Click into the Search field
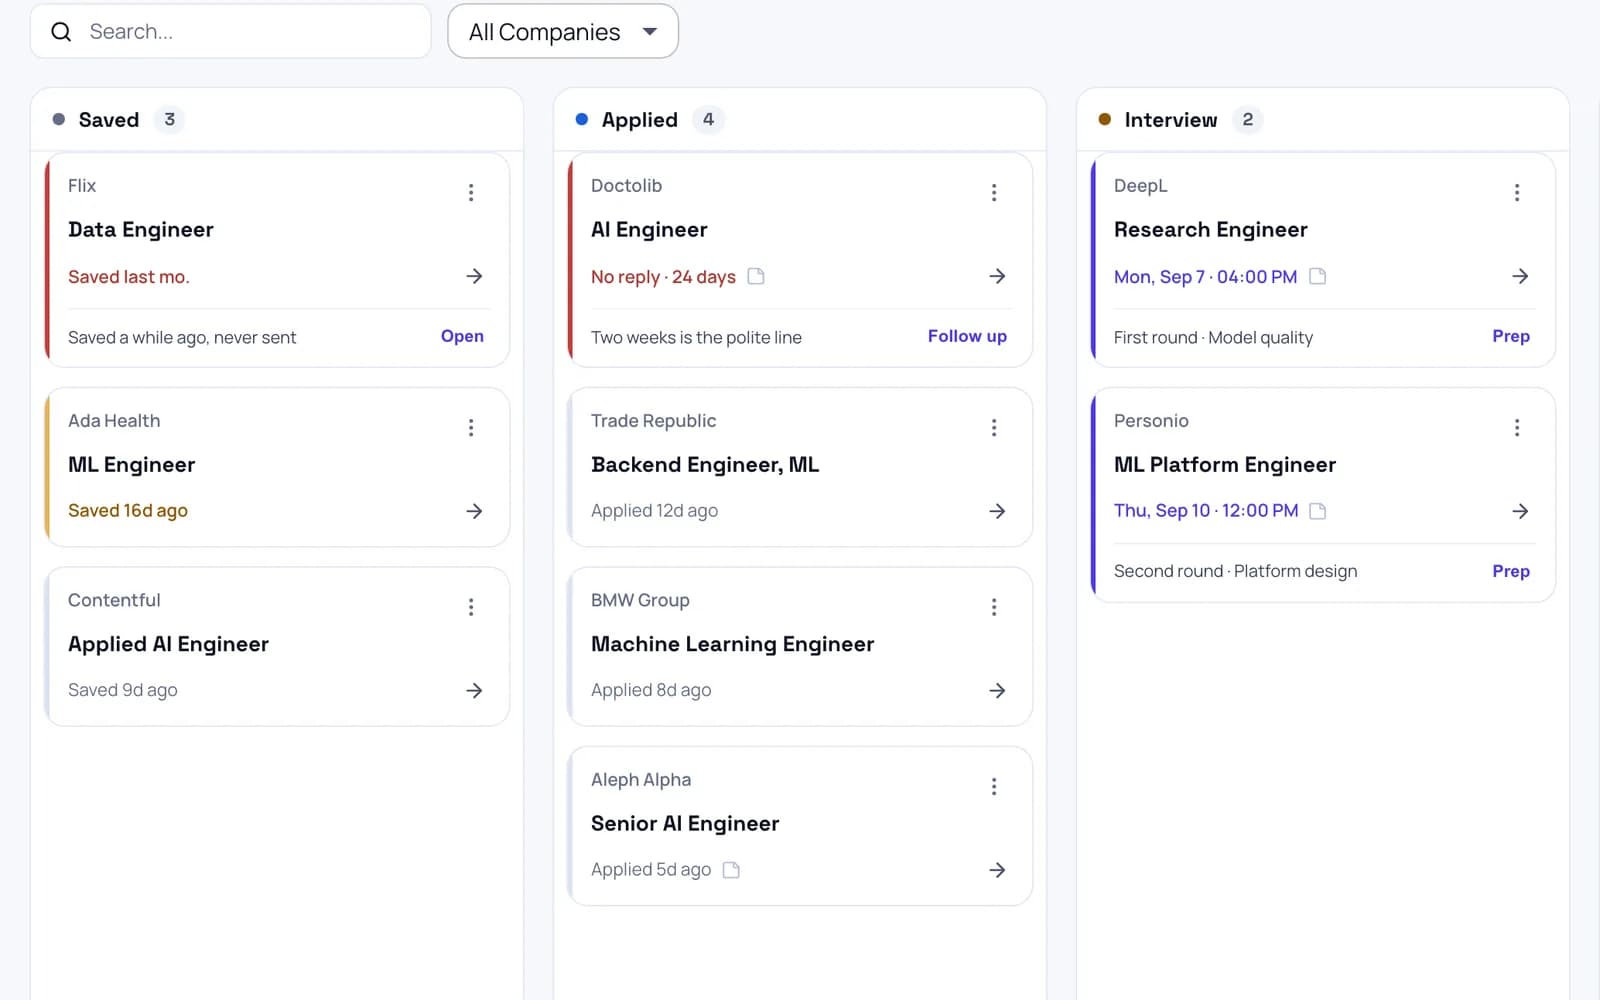Viewport: 1600px width, 1000px height. click(231, 32)
